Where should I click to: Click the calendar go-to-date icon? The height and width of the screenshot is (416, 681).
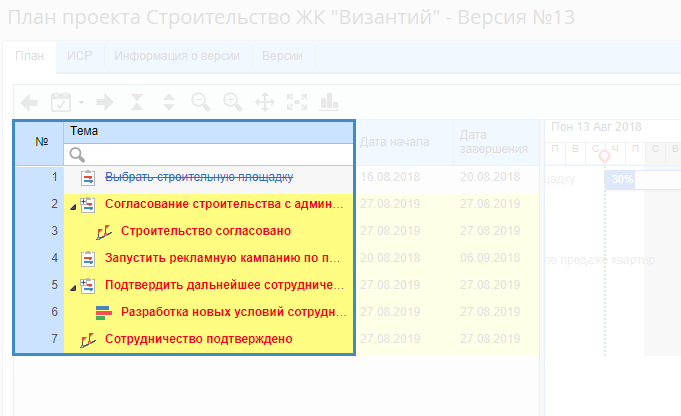[61, 102]
